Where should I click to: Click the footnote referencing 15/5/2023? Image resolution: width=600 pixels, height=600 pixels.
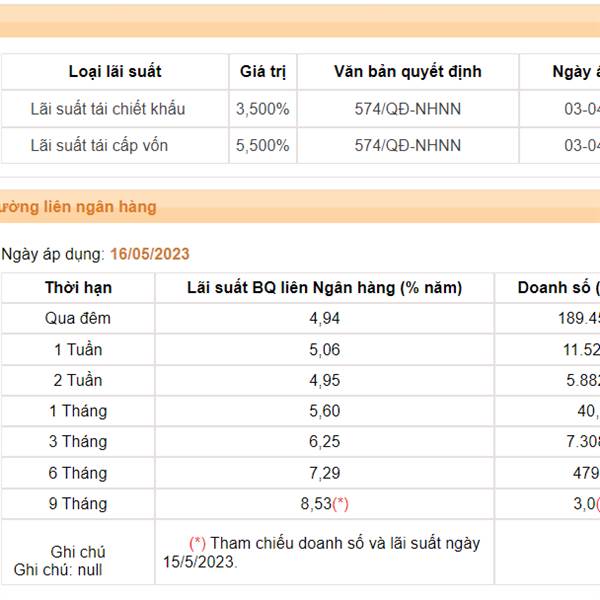(321, 553)
